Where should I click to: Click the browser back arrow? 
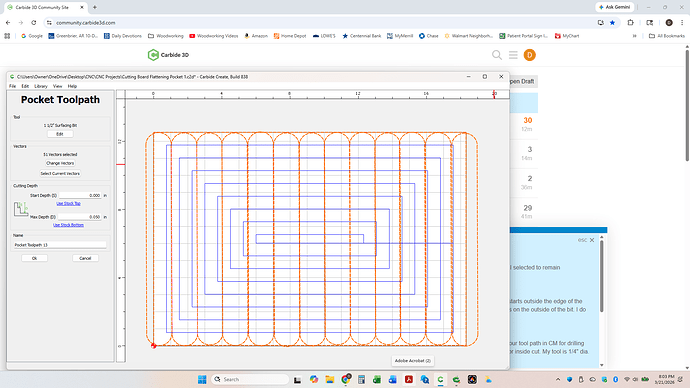click(x=8, y=22)
